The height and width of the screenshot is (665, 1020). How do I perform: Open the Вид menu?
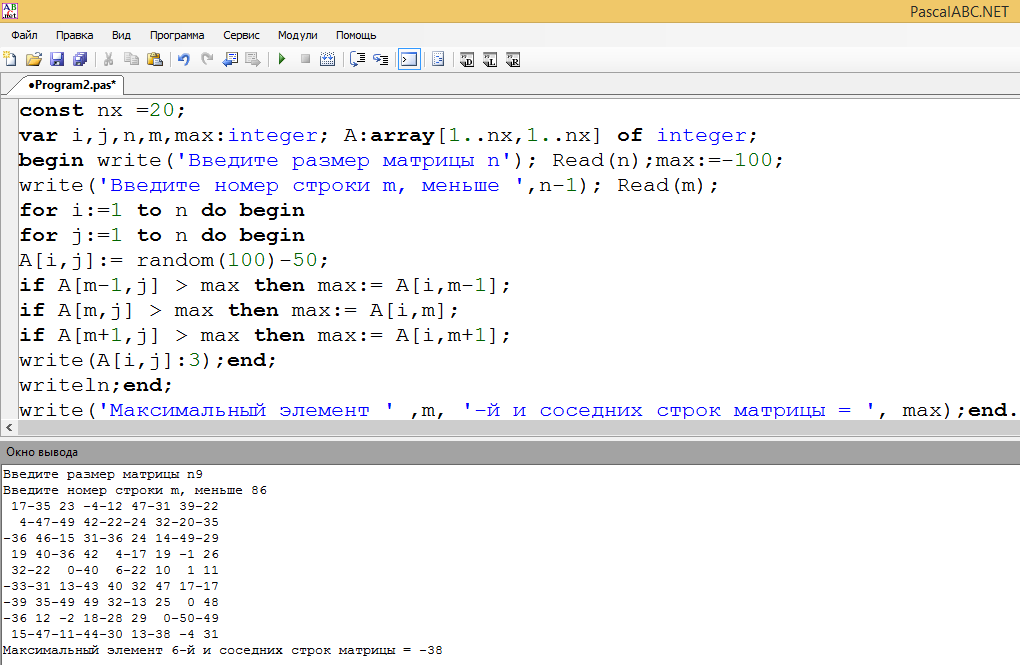tap(121, 35)
